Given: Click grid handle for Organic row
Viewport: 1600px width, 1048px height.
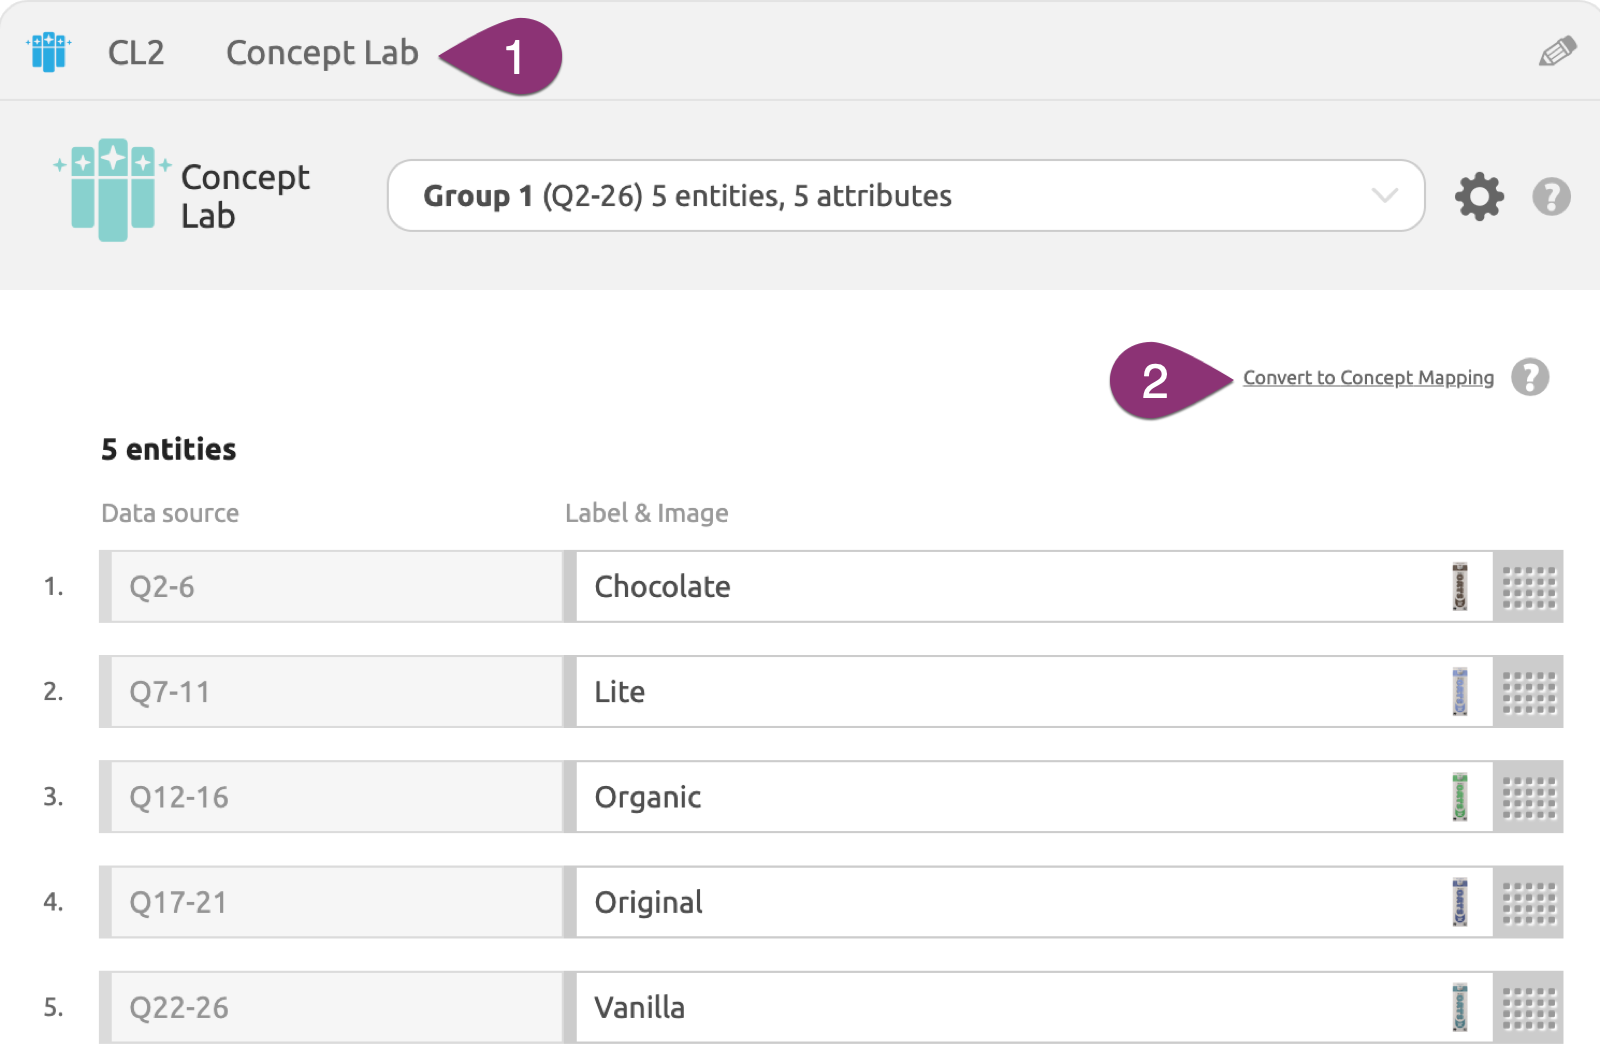Looking at the screenshot, I should click(1528, 797).
